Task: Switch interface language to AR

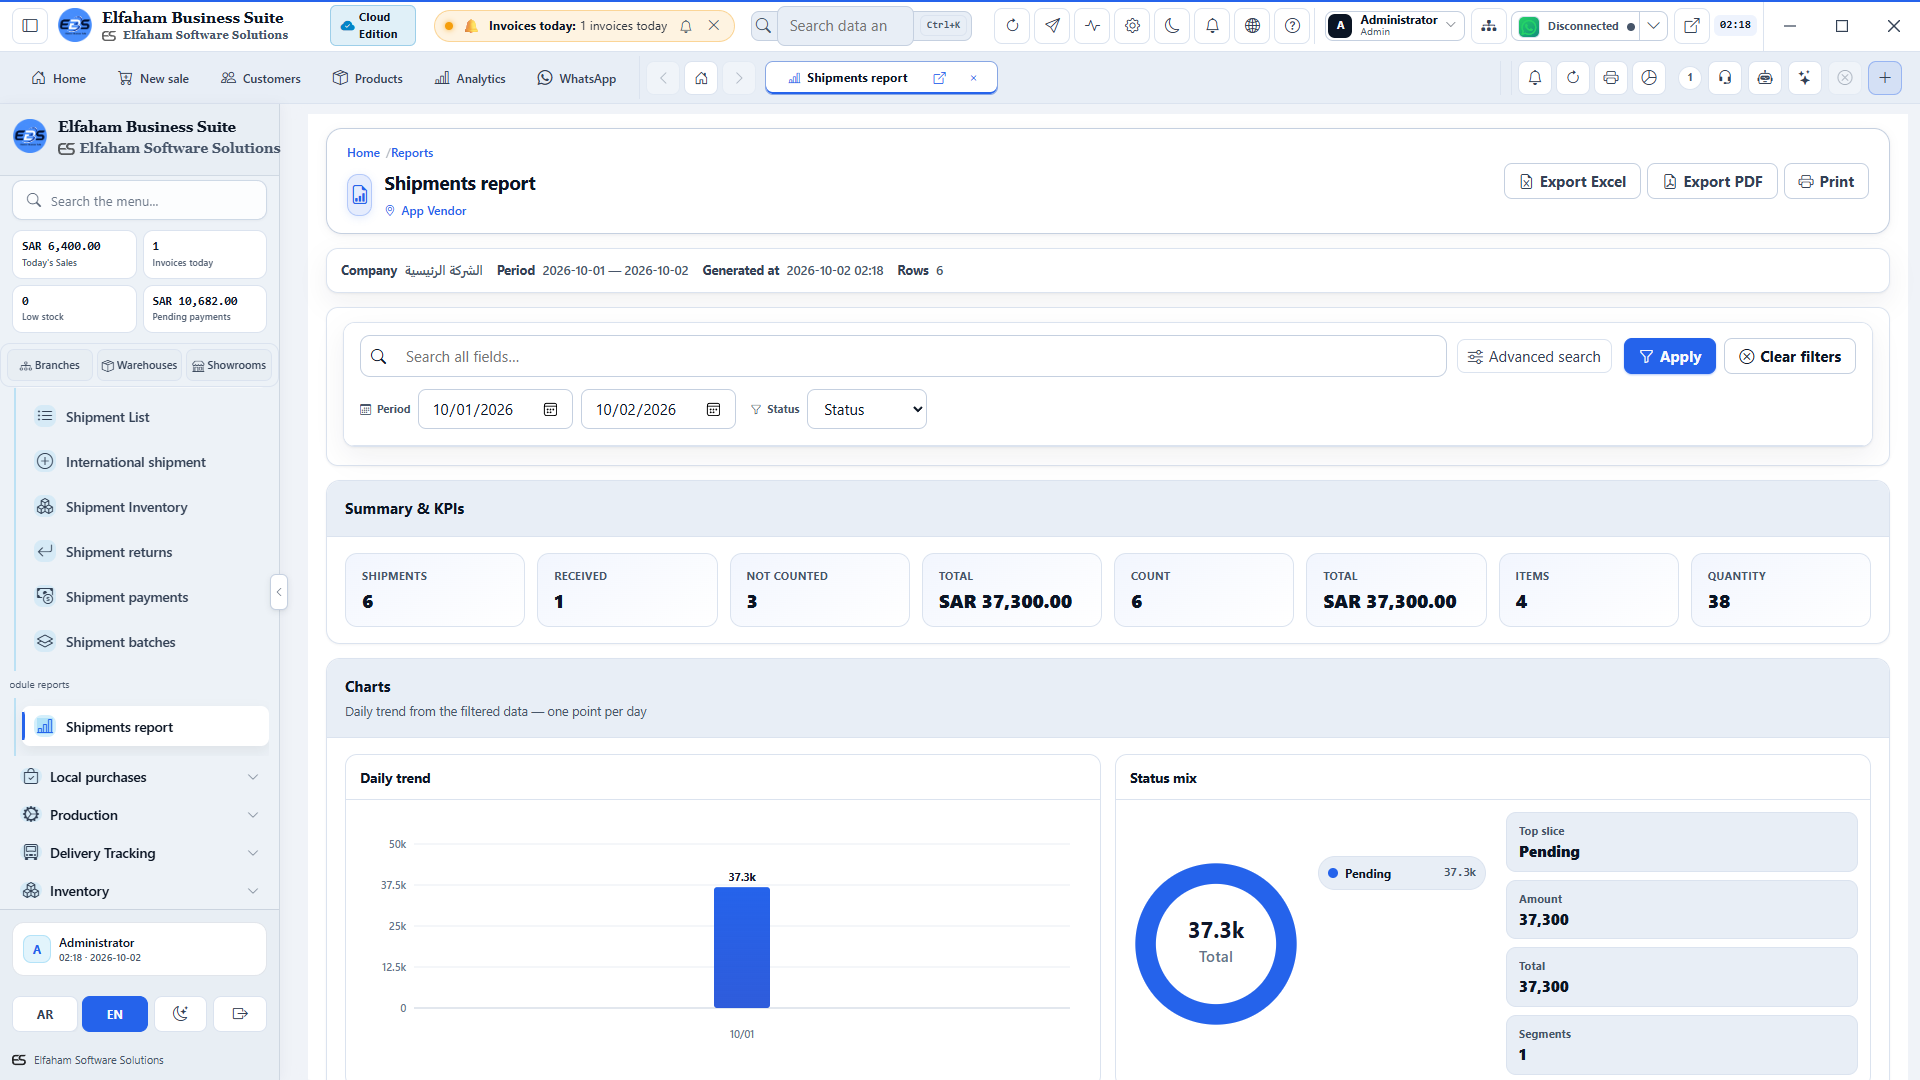Action: [45, 1014]
